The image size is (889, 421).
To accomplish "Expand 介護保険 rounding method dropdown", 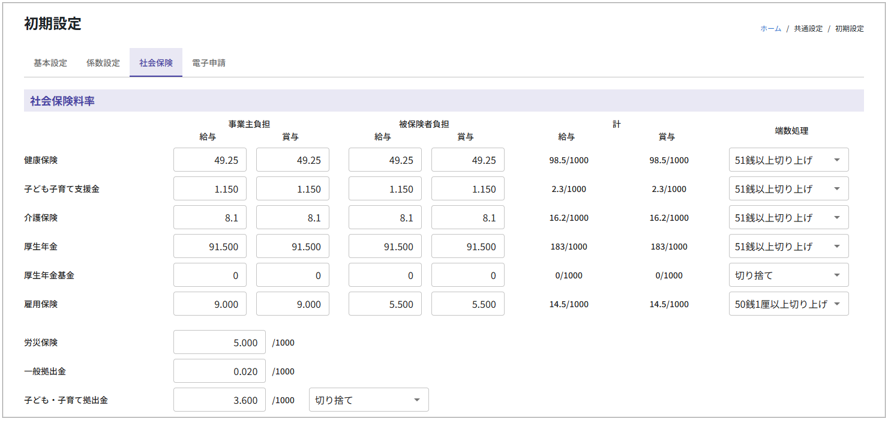I will tap(788, 218).
